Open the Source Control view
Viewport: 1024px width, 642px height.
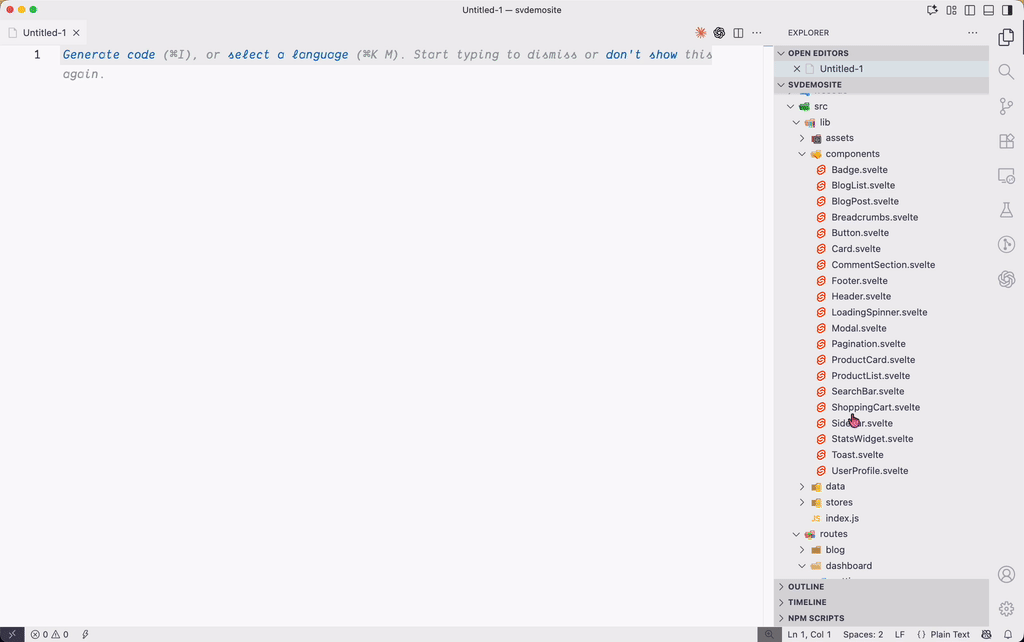1006,106
